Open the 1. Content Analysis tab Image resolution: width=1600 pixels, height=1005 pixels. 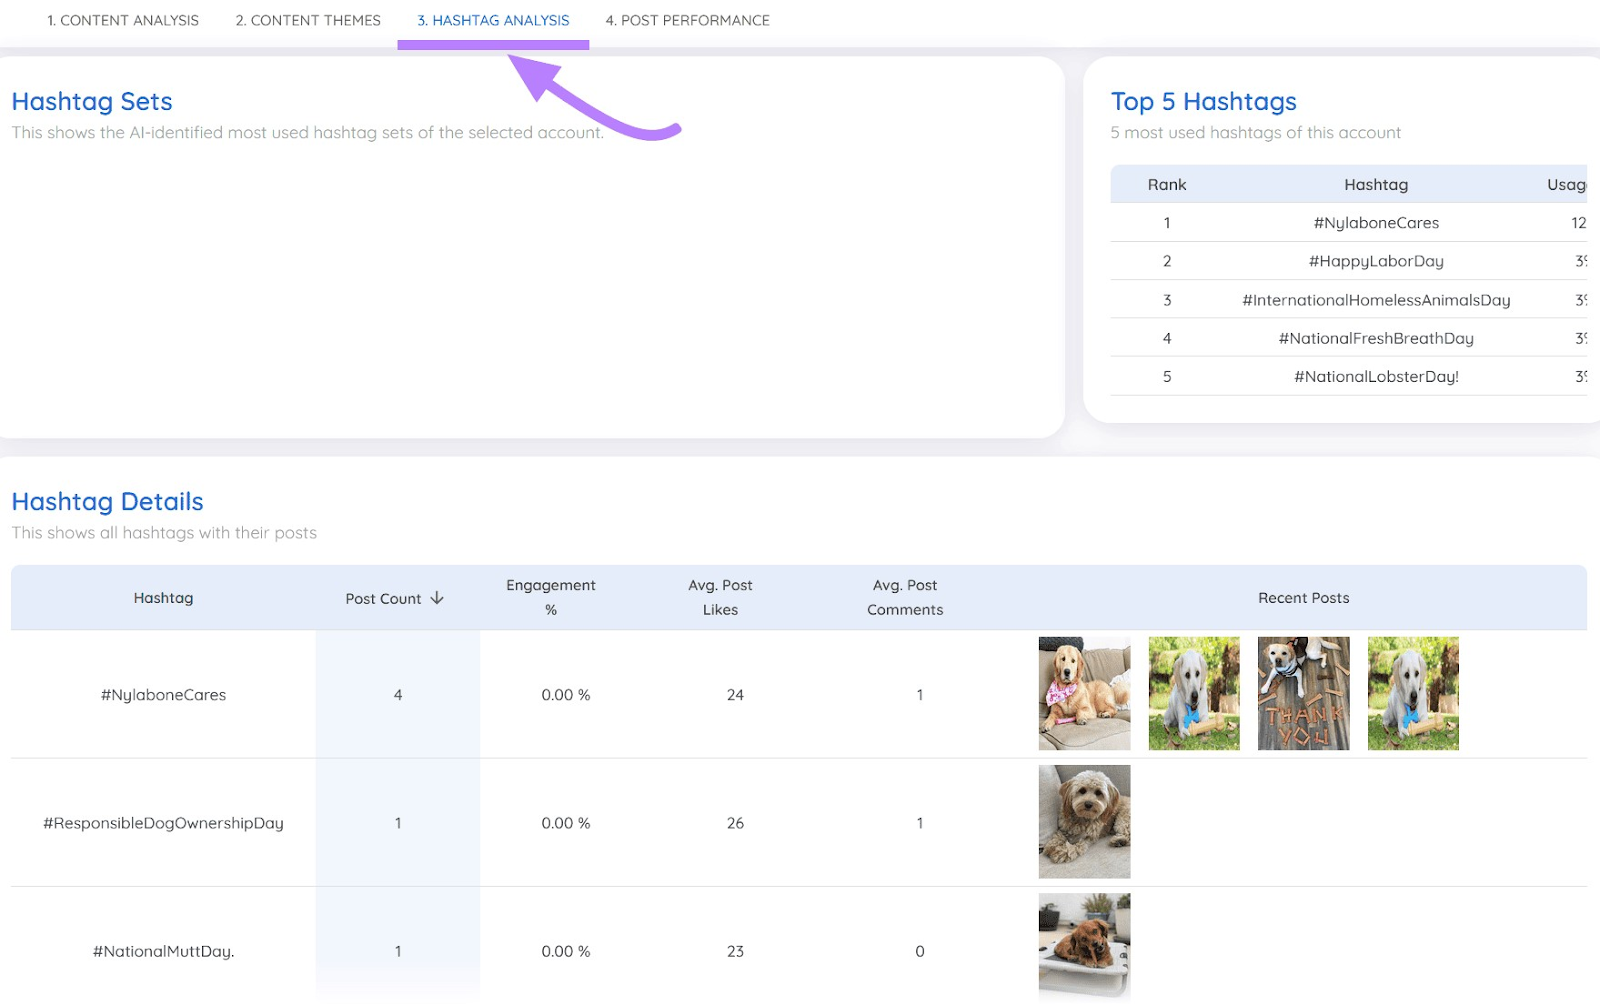coord(123,20)
